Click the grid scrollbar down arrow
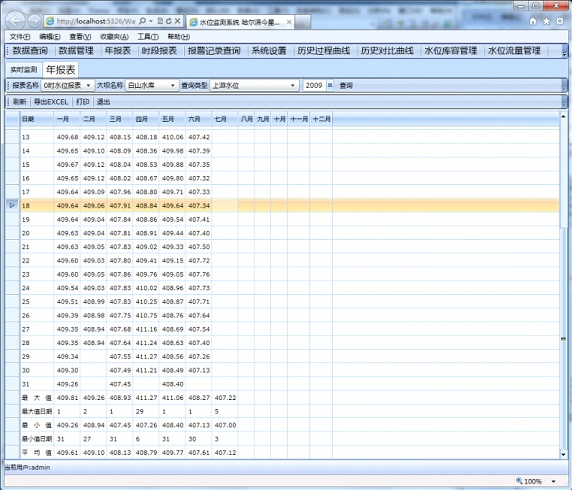This screenshot has height=490, width=572. pos(563,454)
